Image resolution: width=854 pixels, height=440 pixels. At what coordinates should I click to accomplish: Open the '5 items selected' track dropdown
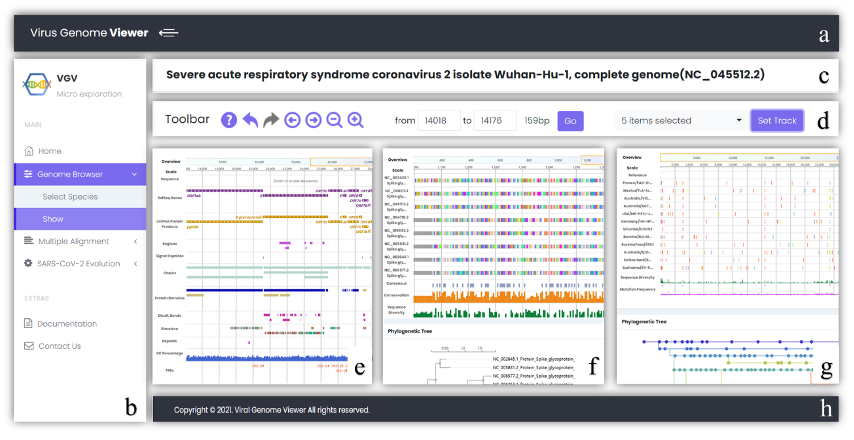click(x=681, y=120)
